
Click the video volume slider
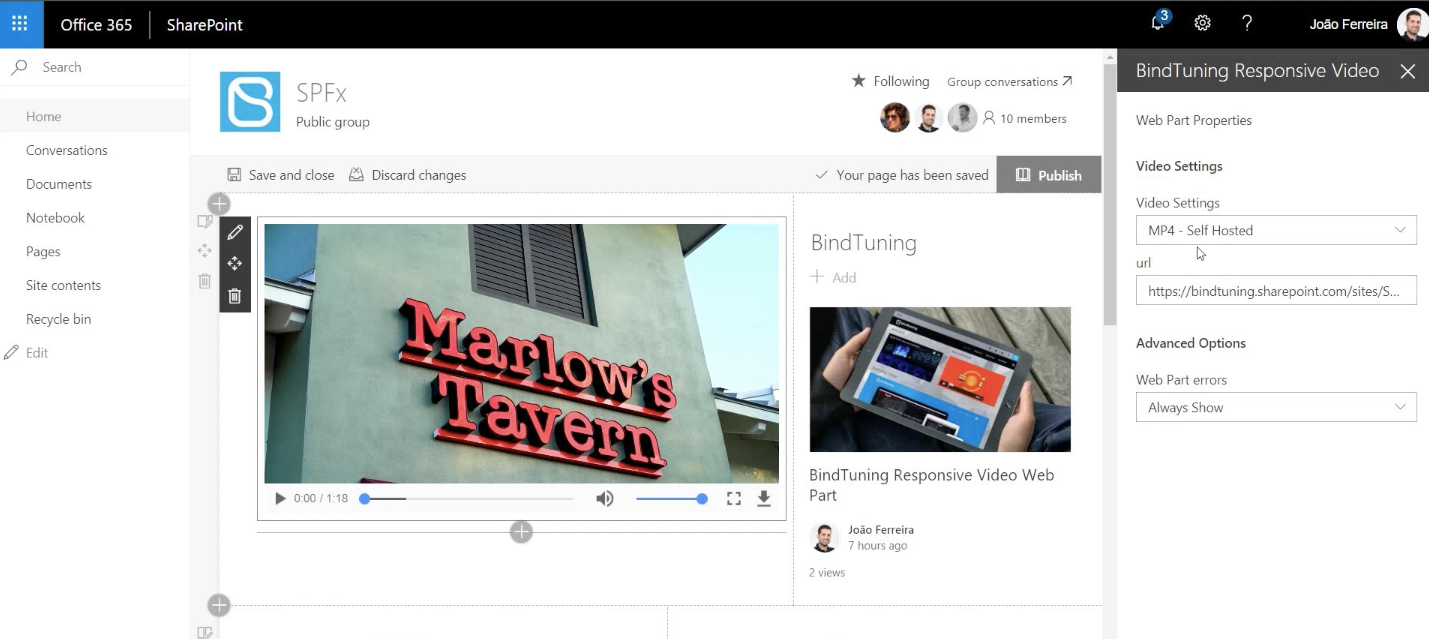tap(671, 498)
